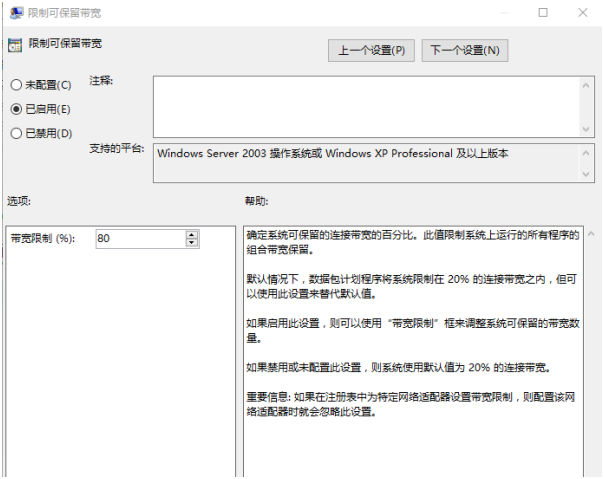Click the policy setting icon beside 限制可保留带宽 heading
The image size is (604, 479).
point(15,45)
